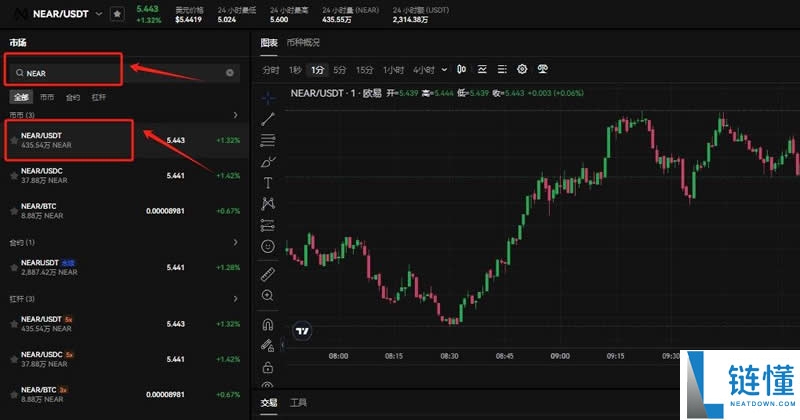The height and width of the screenshot is (420, 800).
Task: Favorite NEAR/USDT with header star button
Action: click(x=117, y=14)
